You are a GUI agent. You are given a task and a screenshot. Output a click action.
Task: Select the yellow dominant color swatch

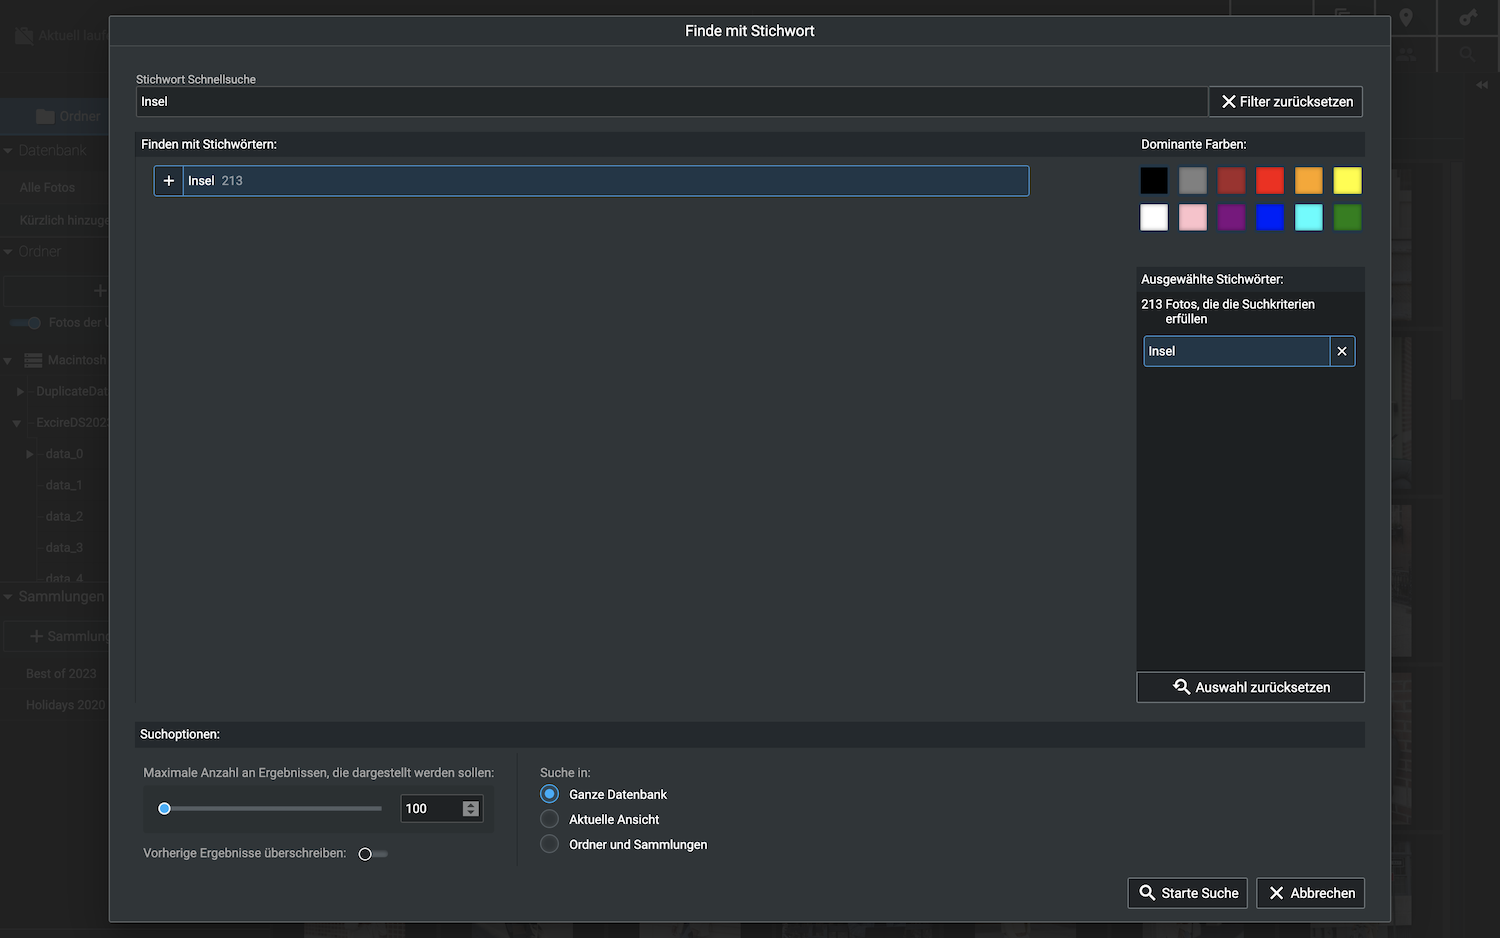pos(1347,181)
